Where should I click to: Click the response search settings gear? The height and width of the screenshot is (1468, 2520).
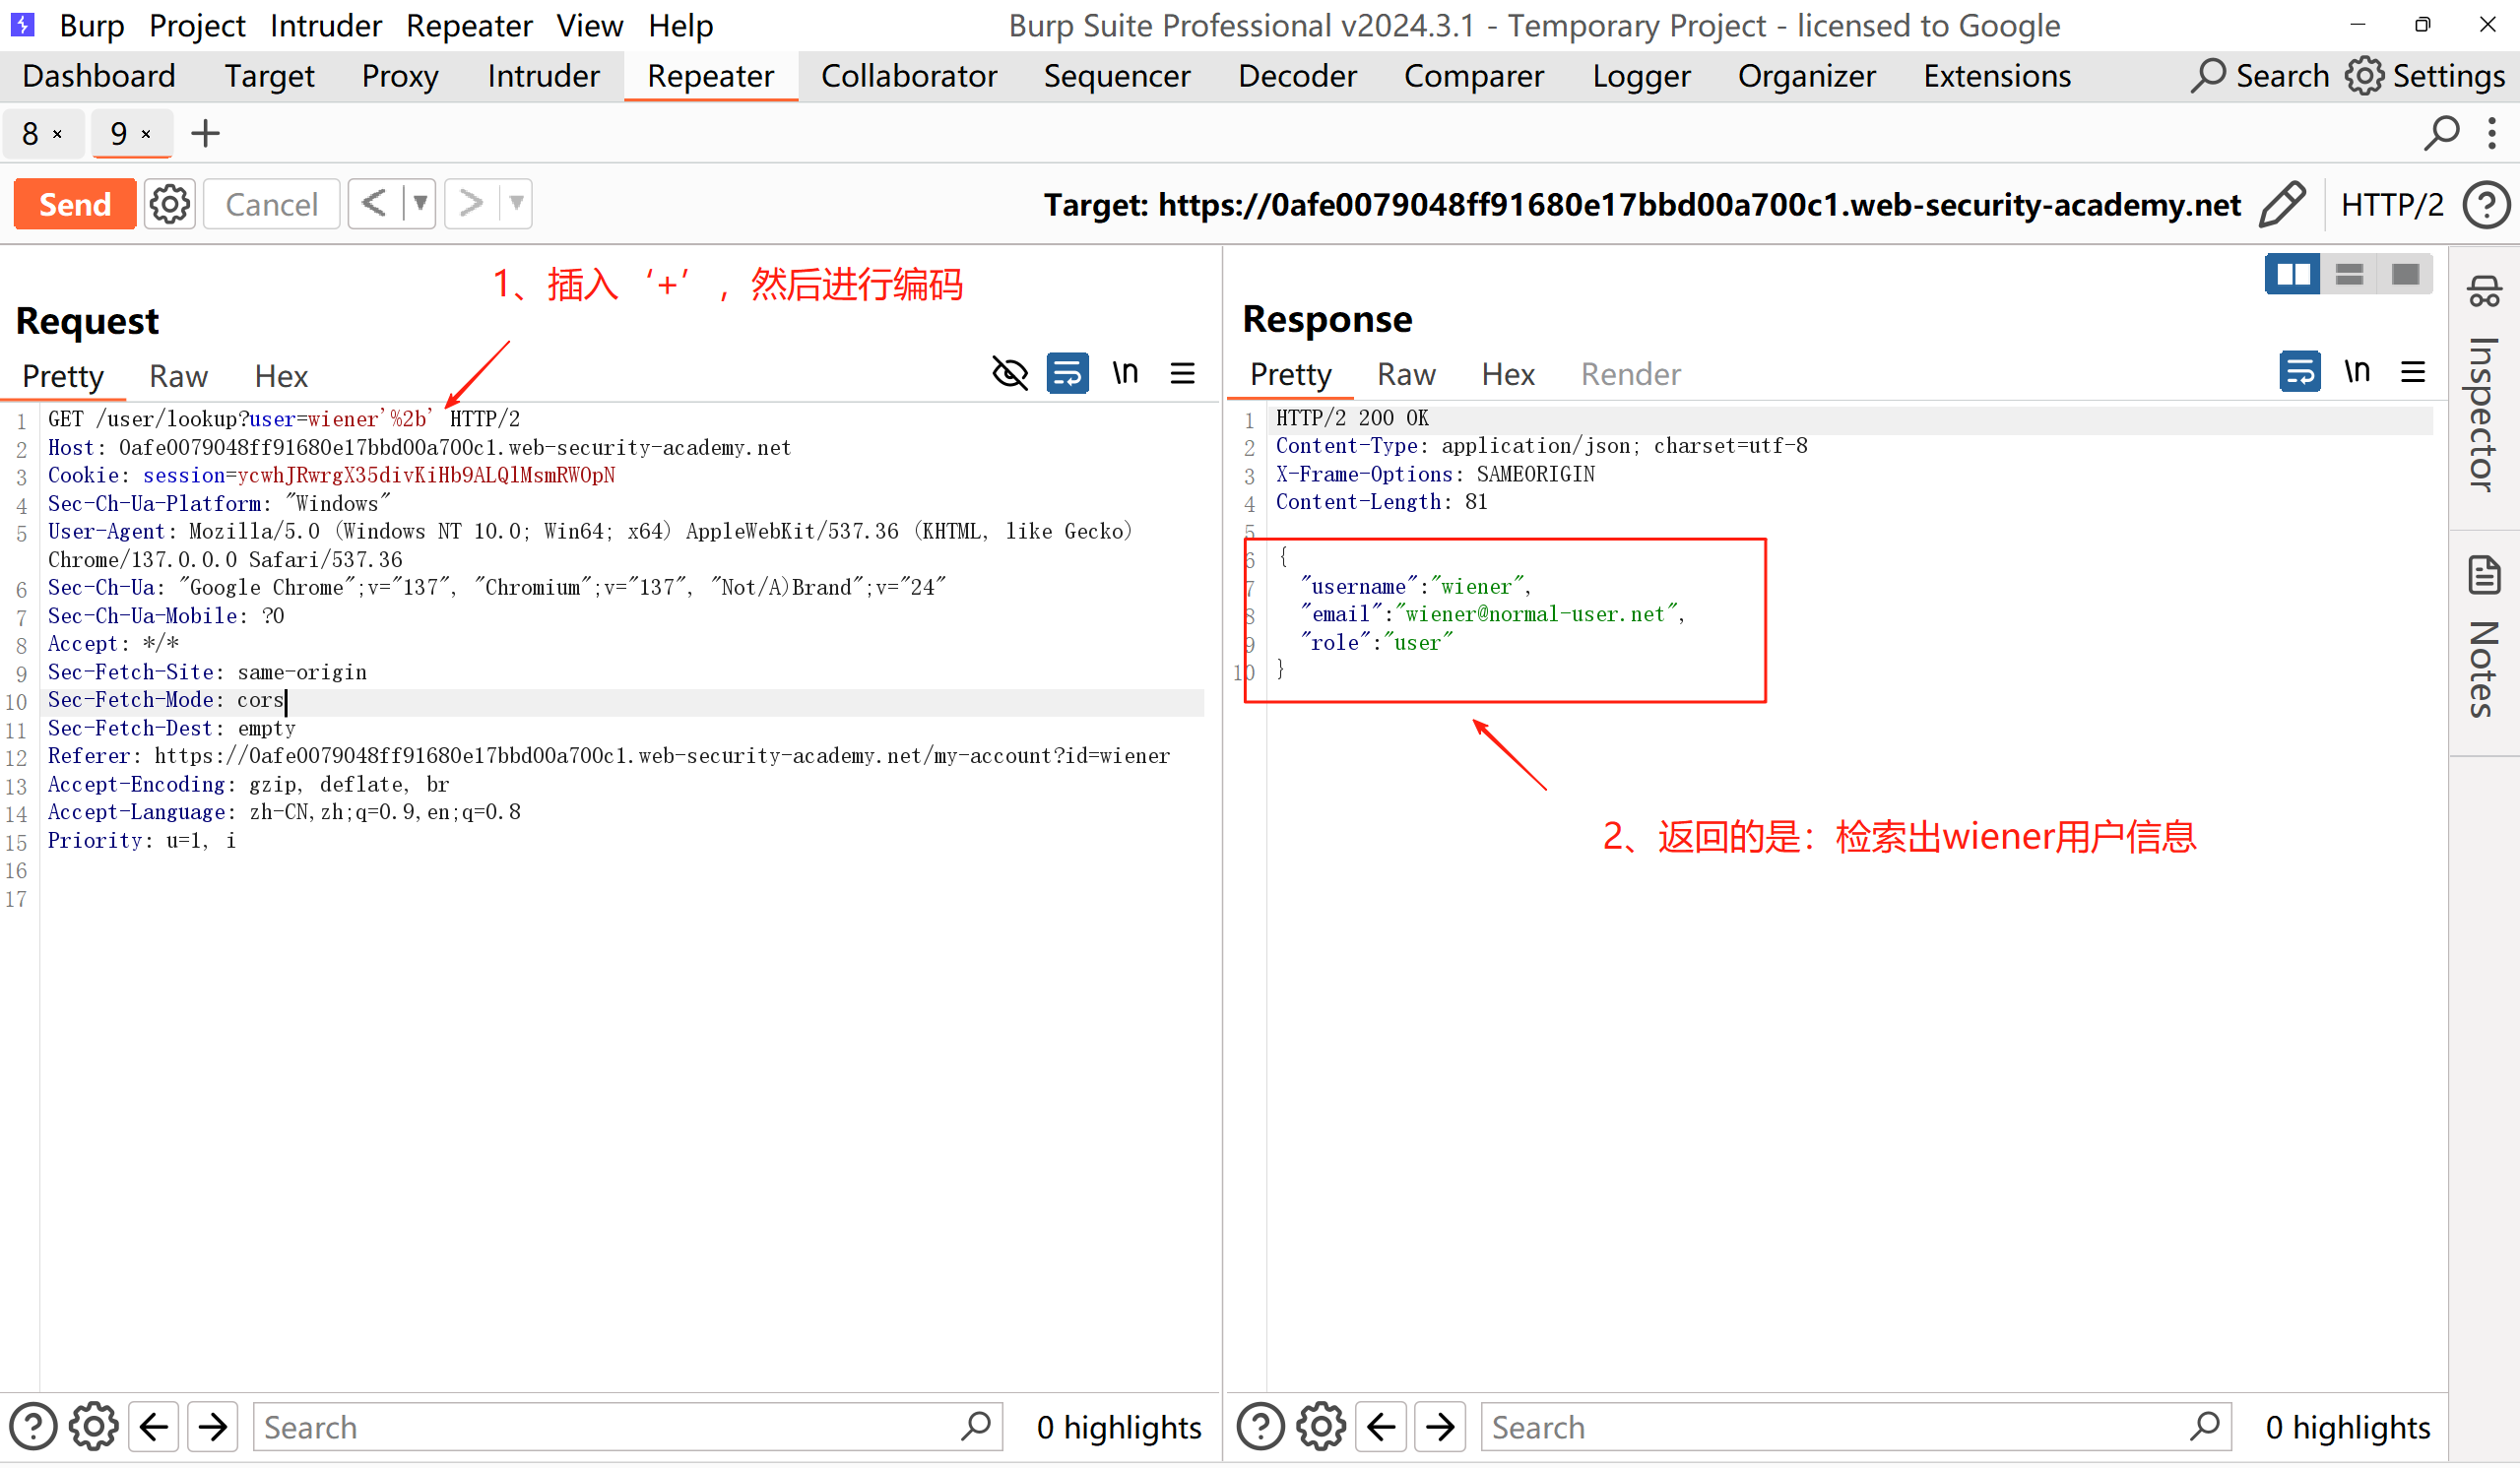coord(1321,1427)
